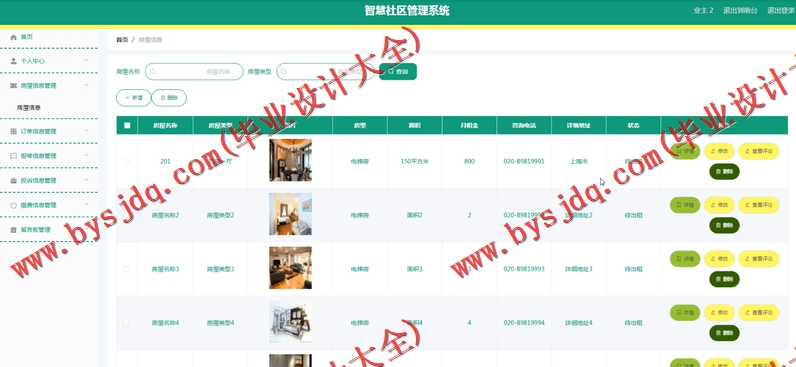Click the 详细地址4 cell

pyautogui.click(x=579, y=323)
